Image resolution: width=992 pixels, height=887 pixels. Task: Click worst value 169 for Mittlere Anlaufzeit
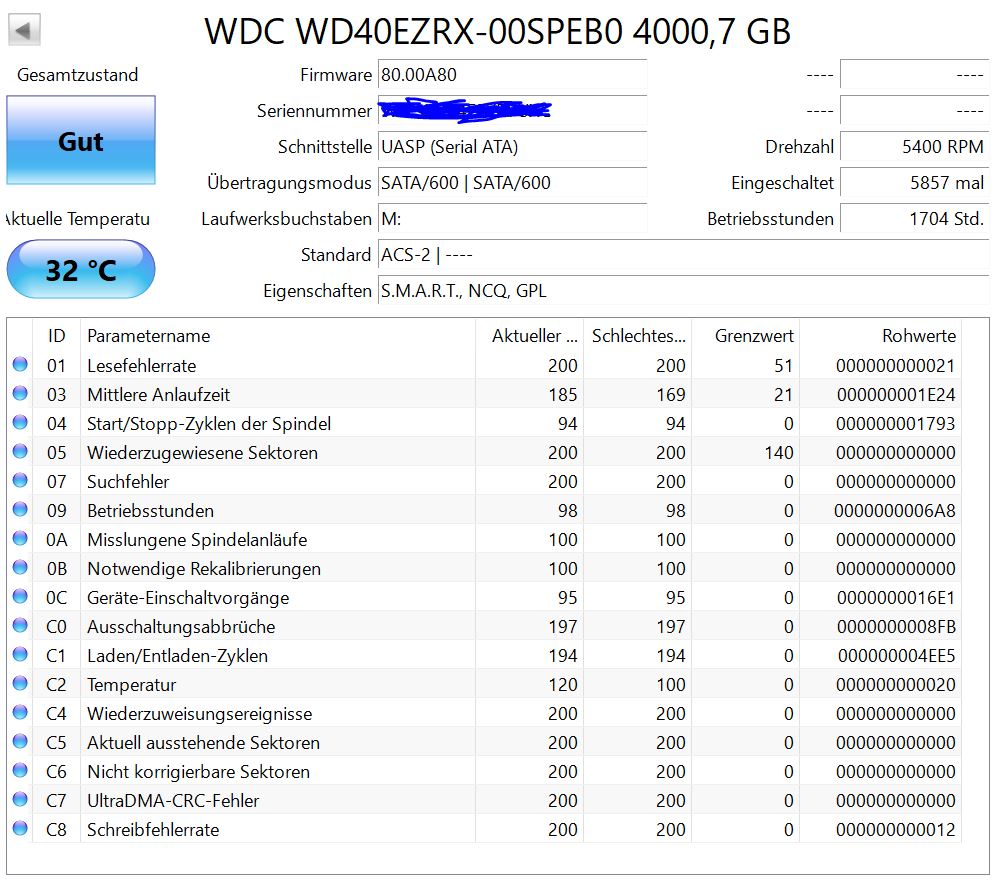click(x=671, y=395)
